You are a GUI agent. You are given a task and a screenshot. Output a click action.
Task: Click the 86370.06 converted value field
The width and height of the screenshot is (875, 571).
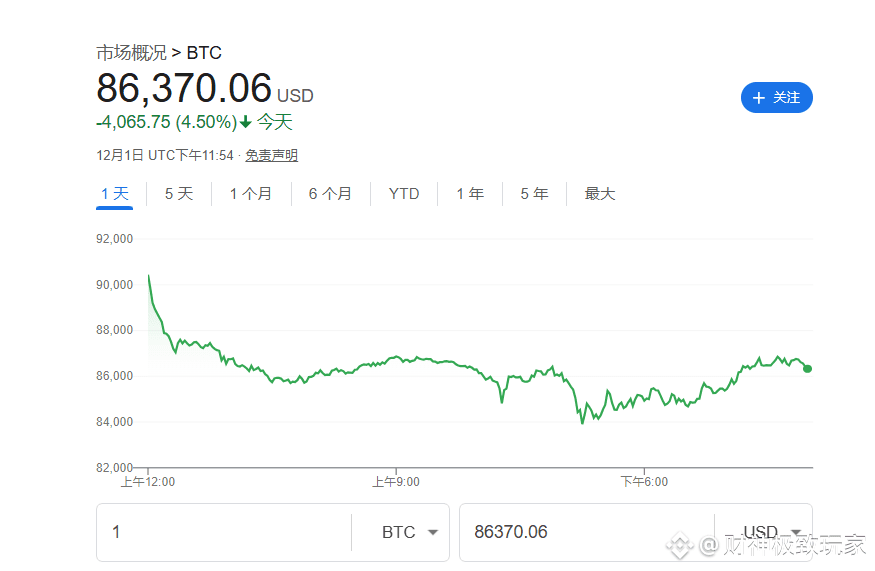click(585, 532)
